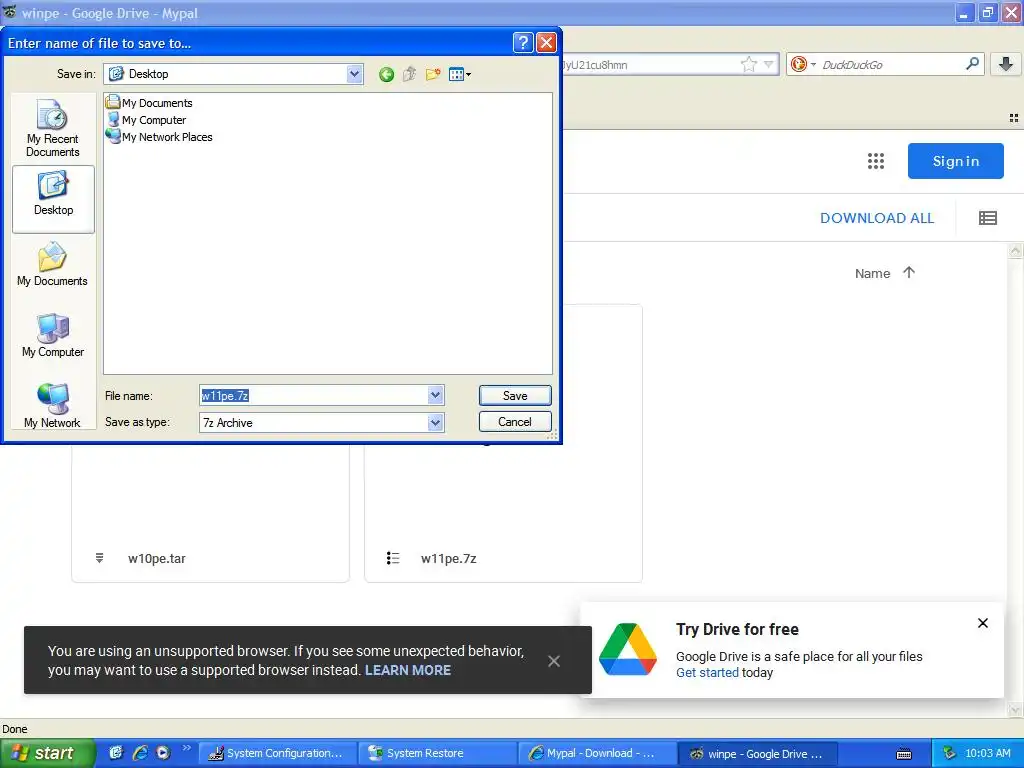The image size is (1024, 768).
Task: Click the Cancel button in save dialog
Action: pos(515,422)
